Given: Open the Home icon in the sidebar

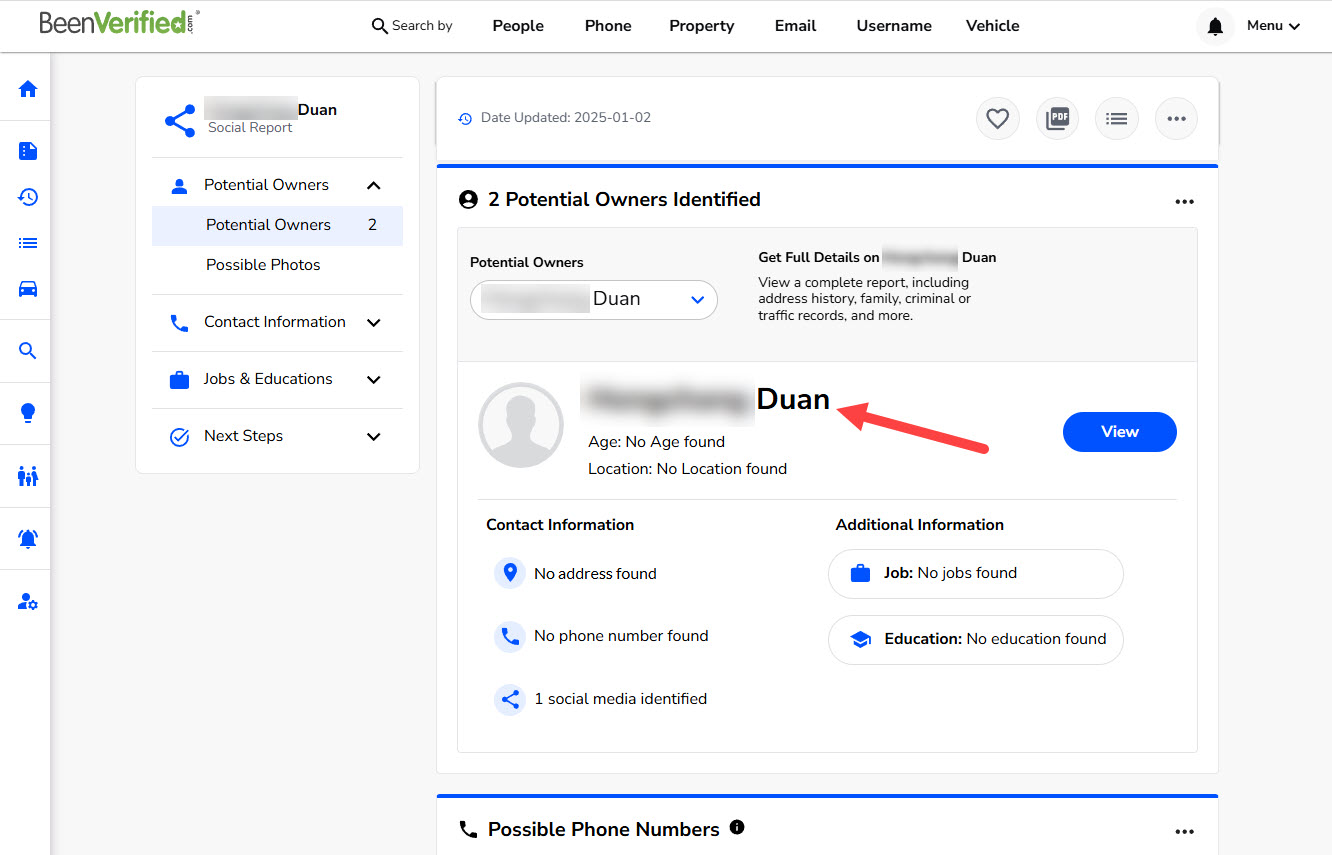Looking at the screenshot, I should pyautogui.click(x=25, y=88).
